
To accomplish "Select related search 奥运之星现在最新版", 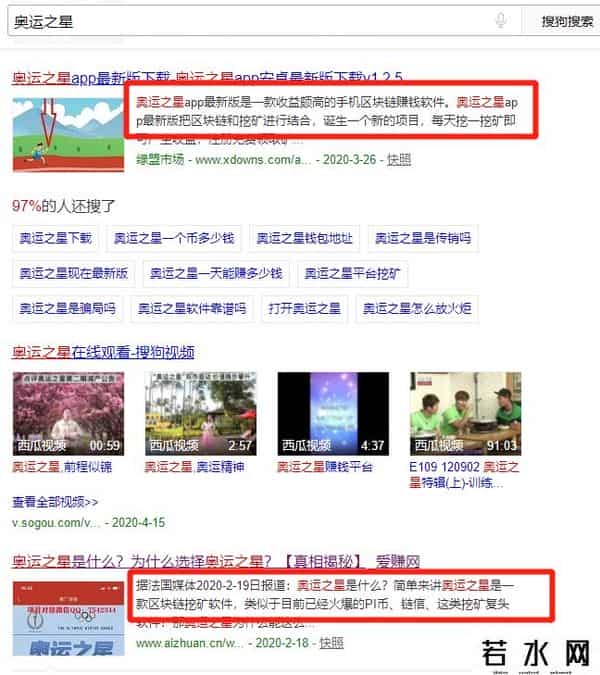I will [74, 273].
